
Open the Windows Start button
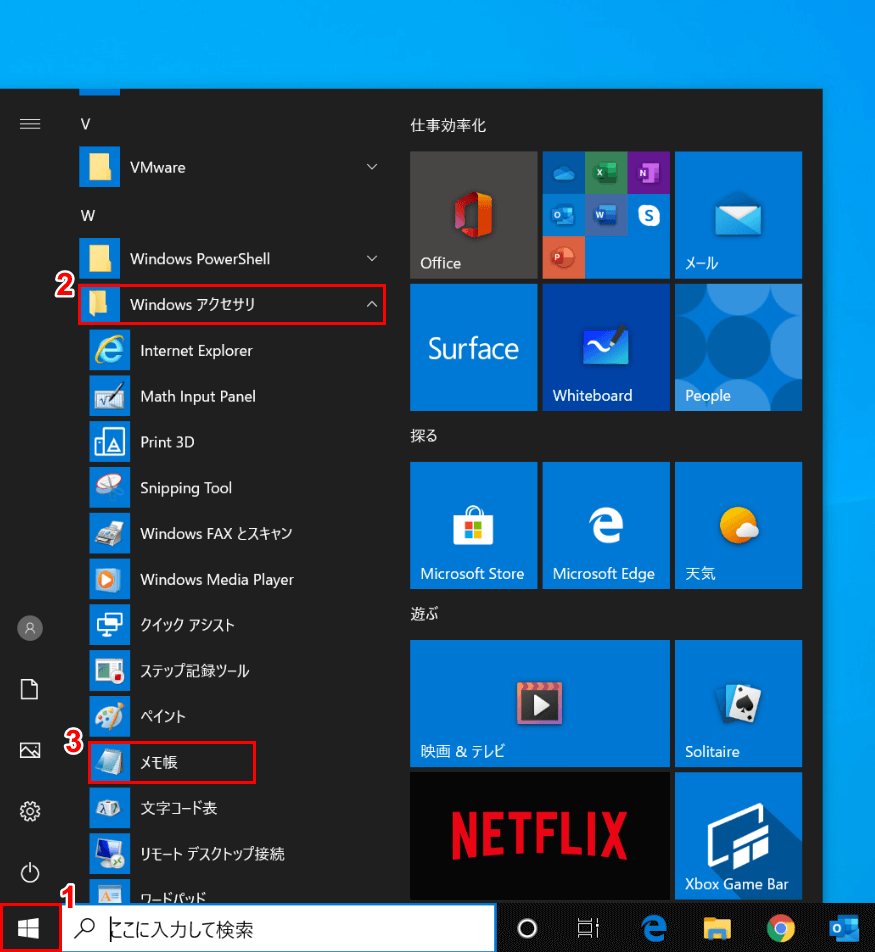coord(29,928)
